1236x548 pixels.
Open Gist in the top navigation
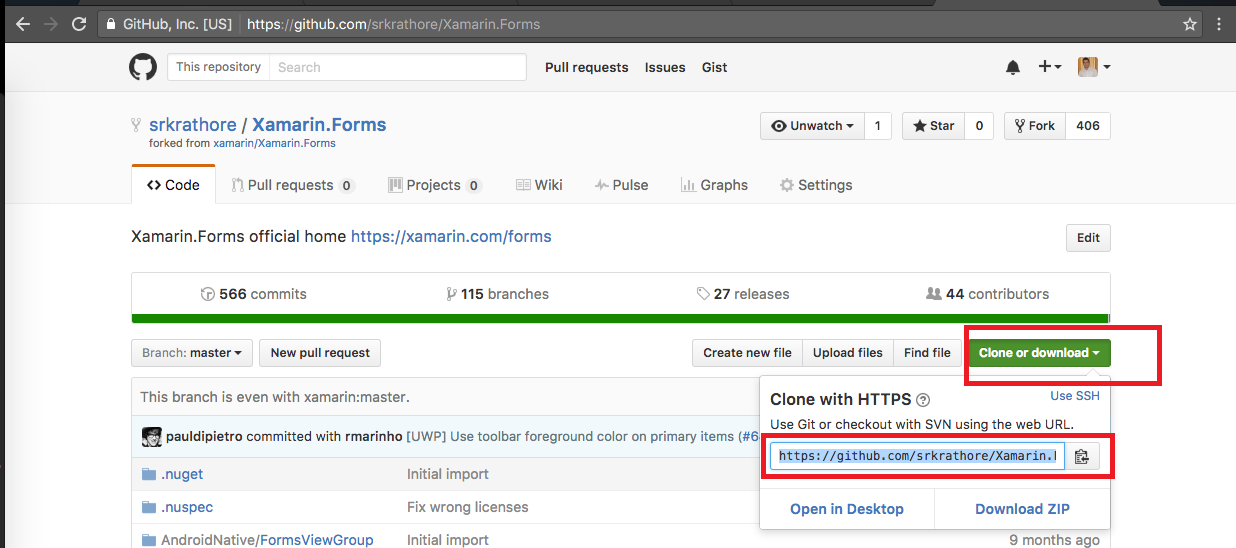click(x=714, y=67)
